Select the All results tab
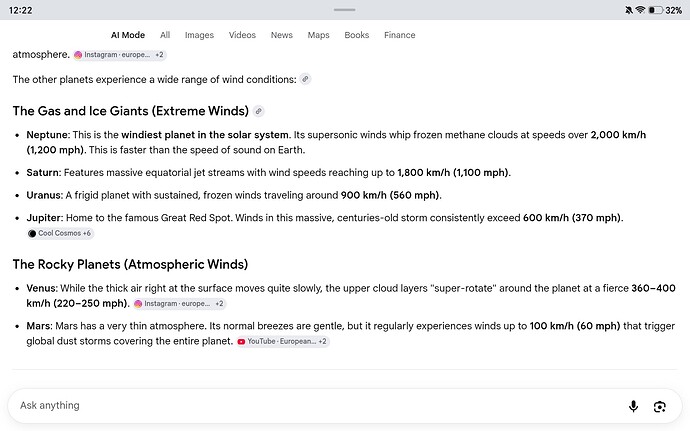Screen dimensions: 690x431 pyautogui.click(x=165, y=35)
